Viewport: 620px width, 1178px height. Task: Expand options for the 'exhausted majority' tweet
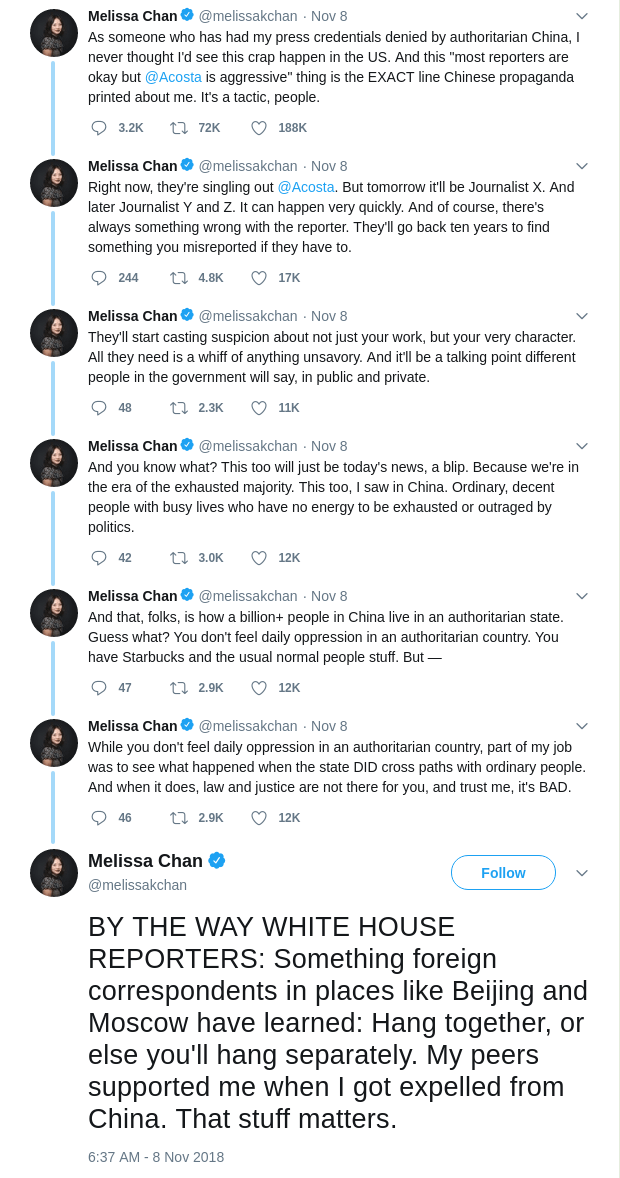pyautogui.click(x=582, y=446)
